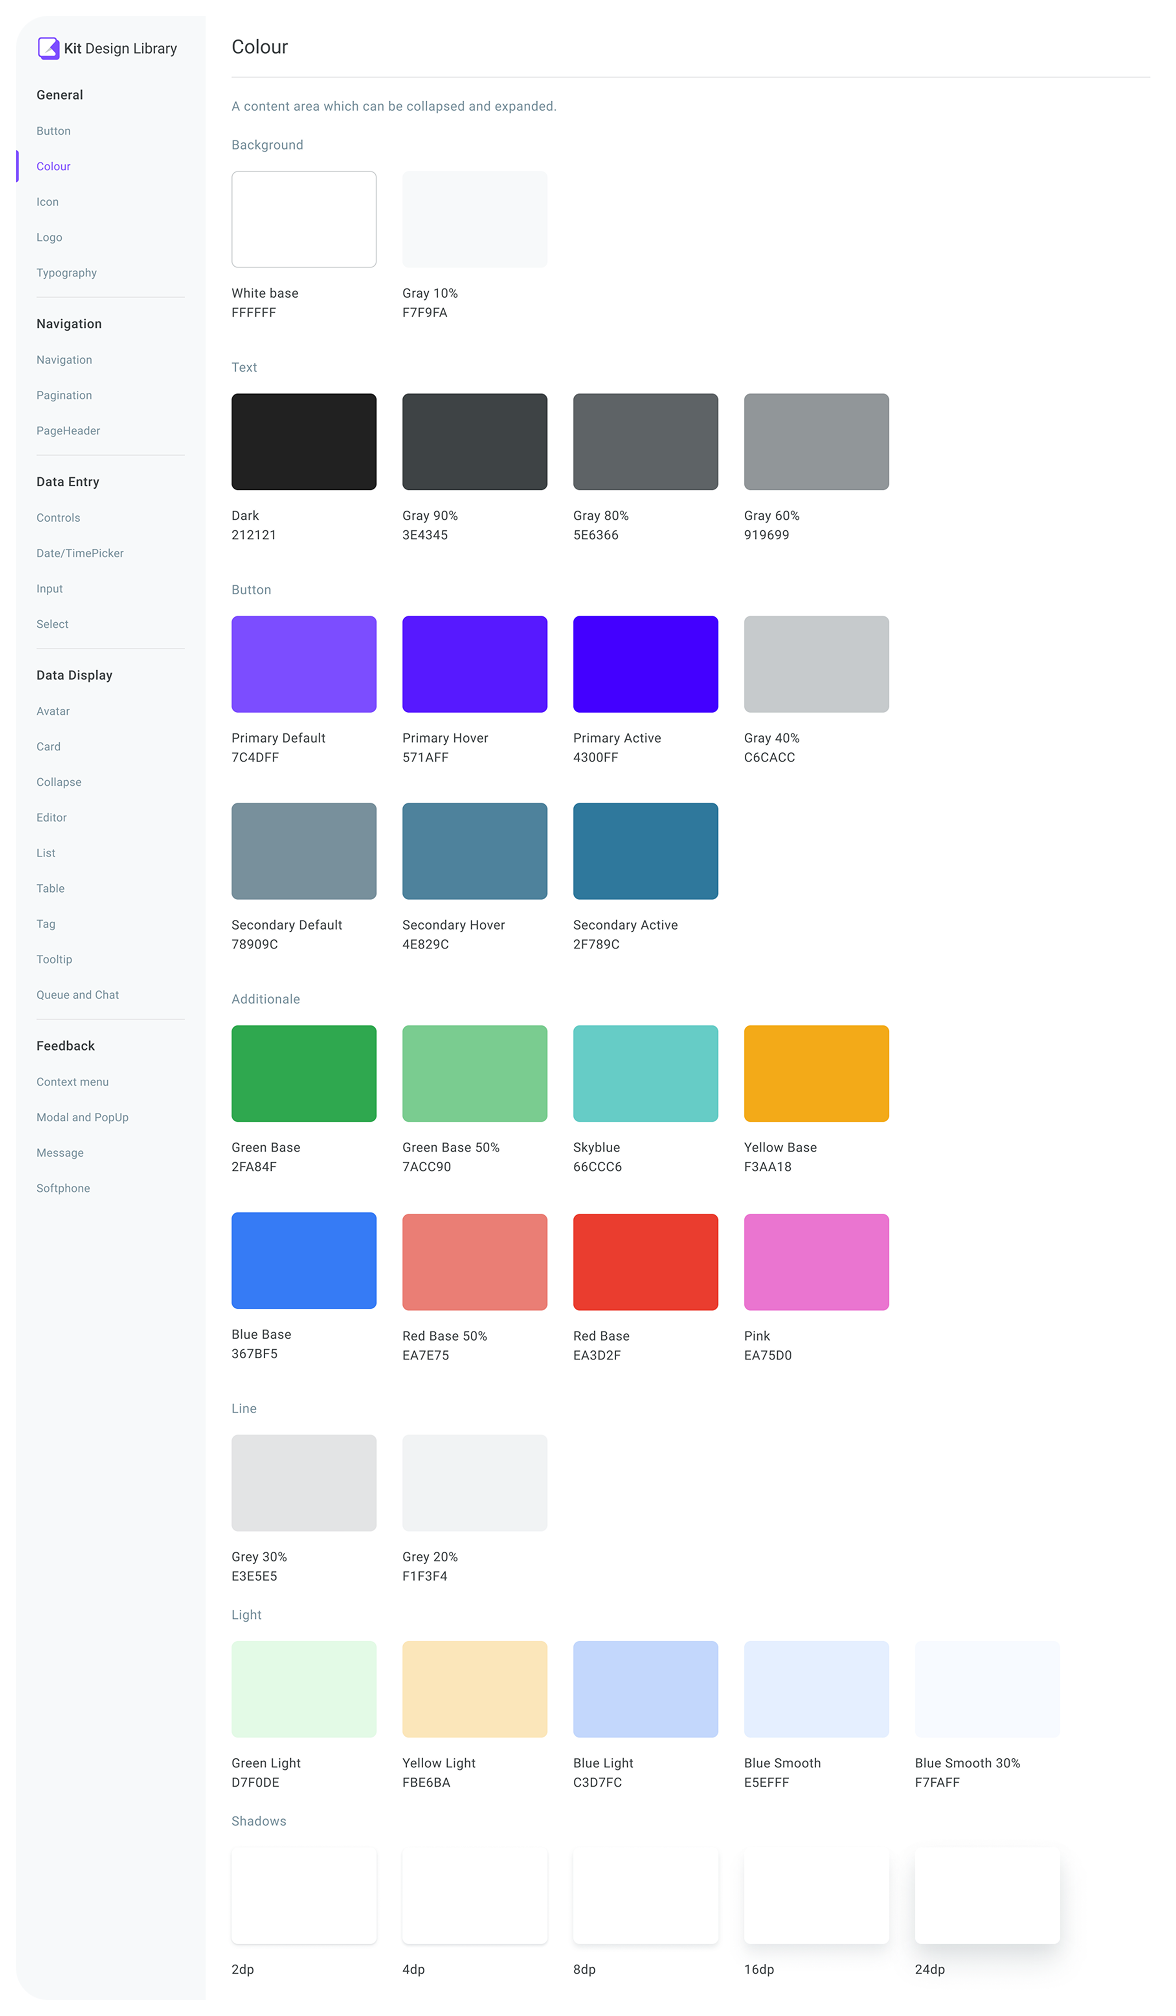
Task: Choose the Blue Base 367BF5 swatch
Action: point(304,1261)
